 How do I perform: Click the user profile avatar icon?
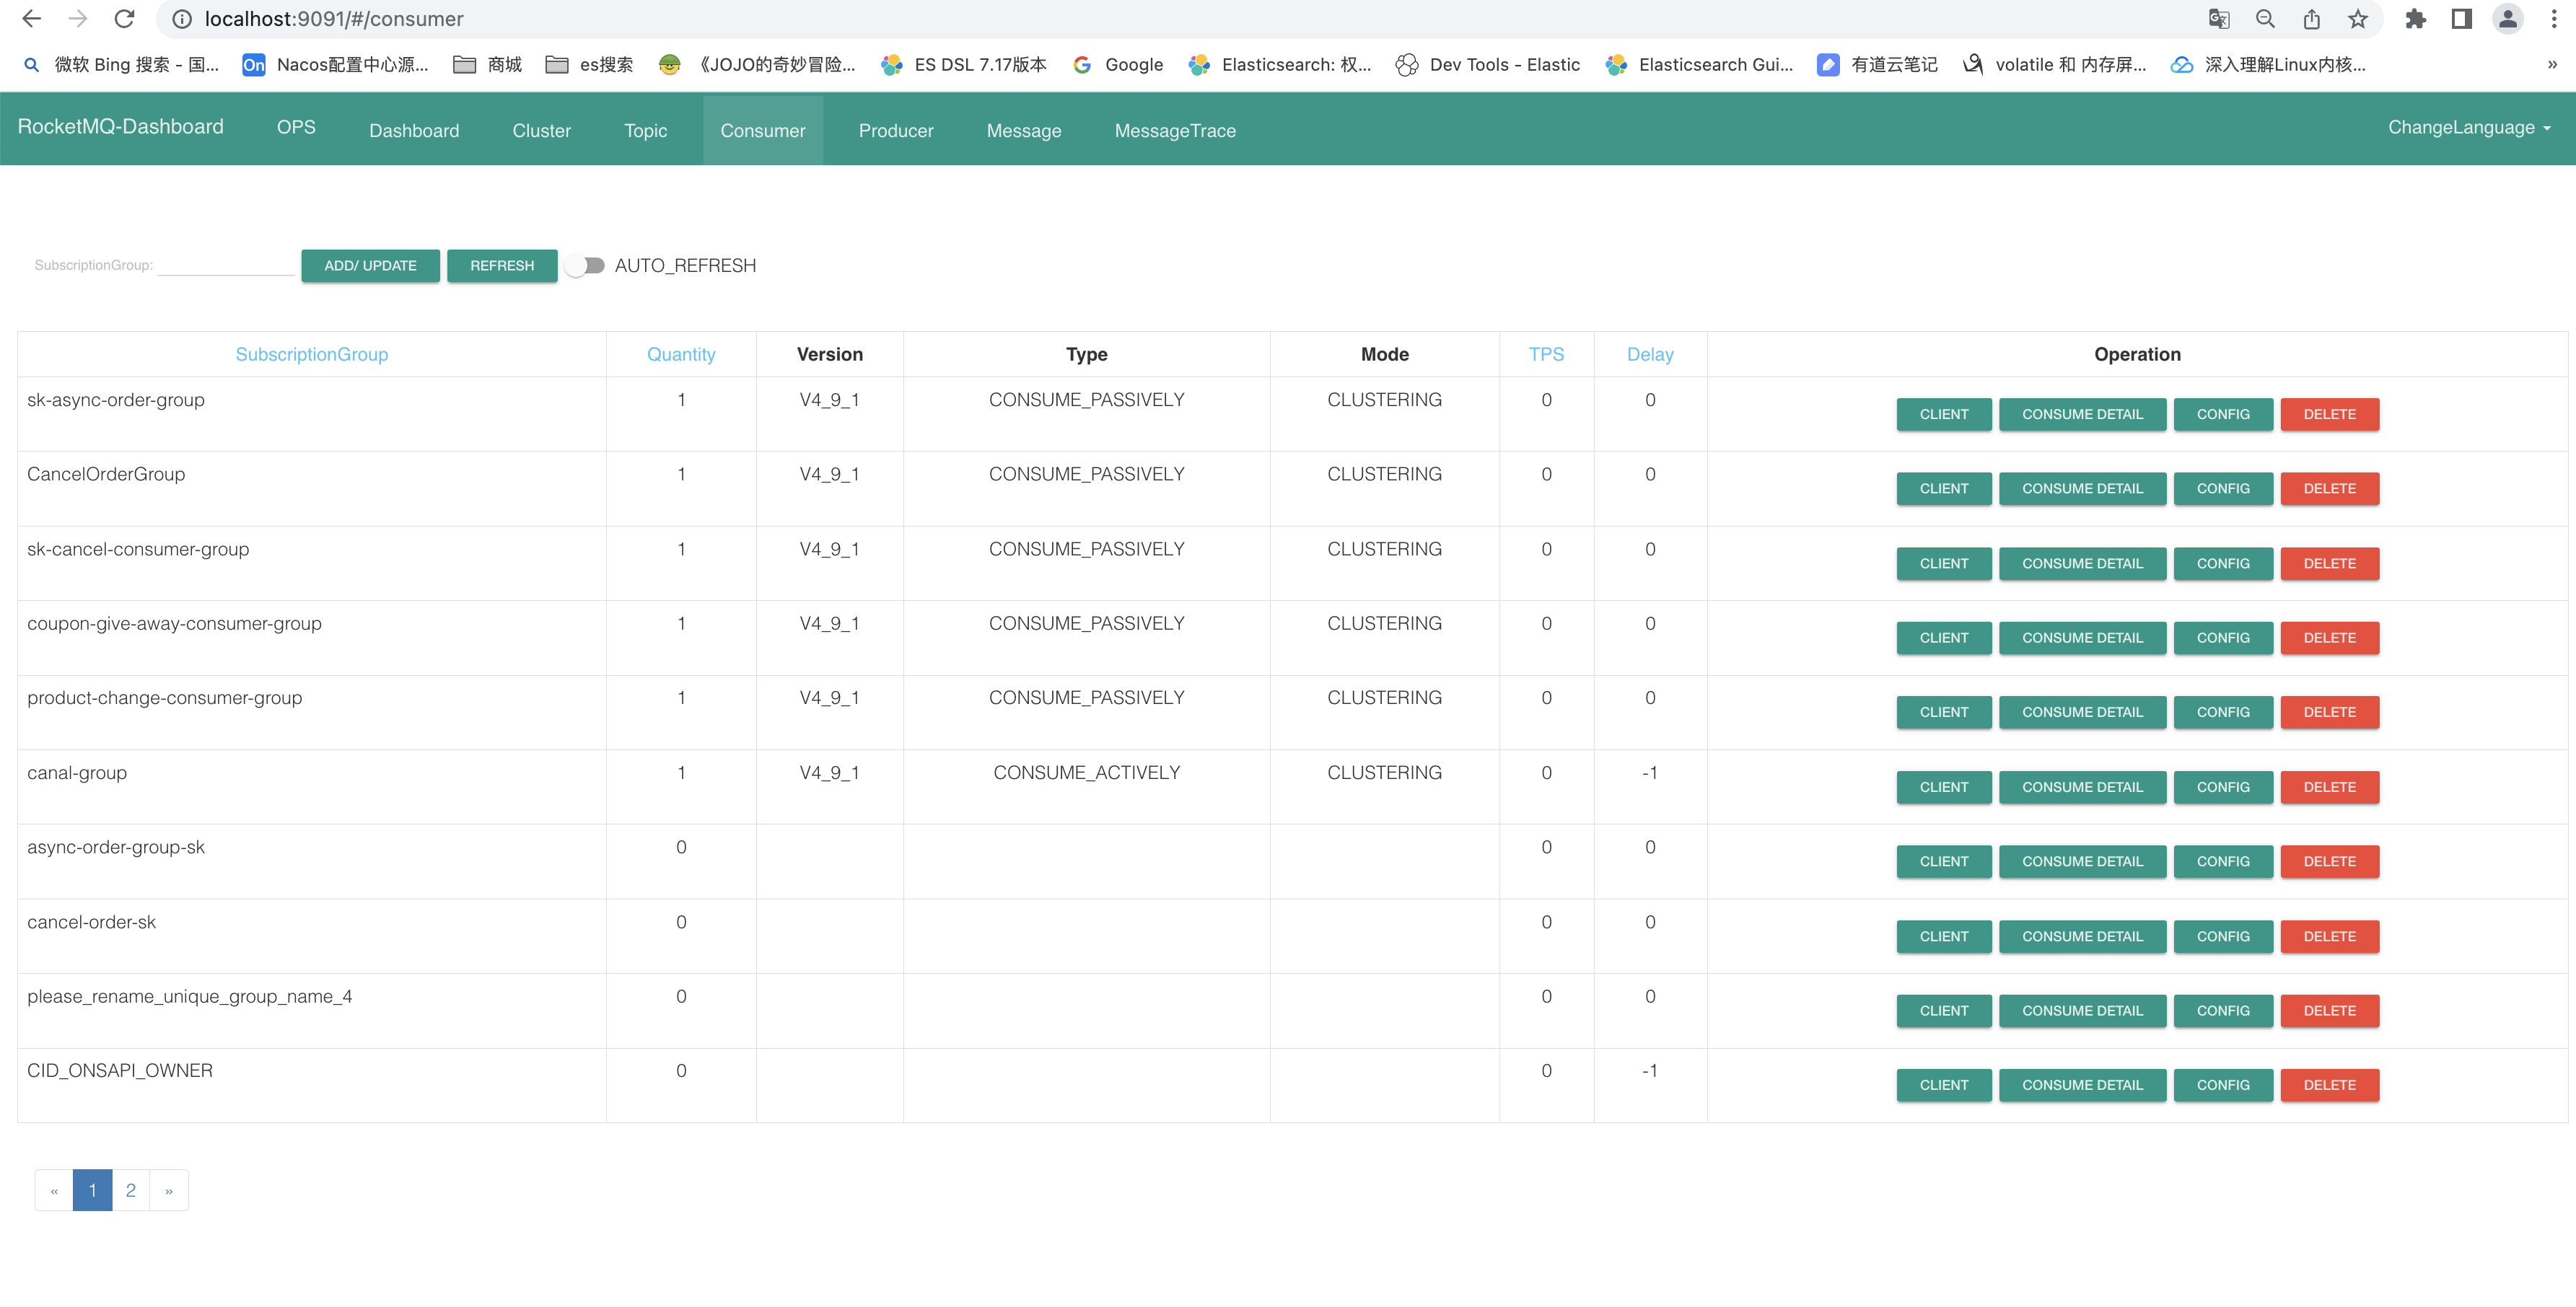pyautogui.click(x=2507, y=19)
